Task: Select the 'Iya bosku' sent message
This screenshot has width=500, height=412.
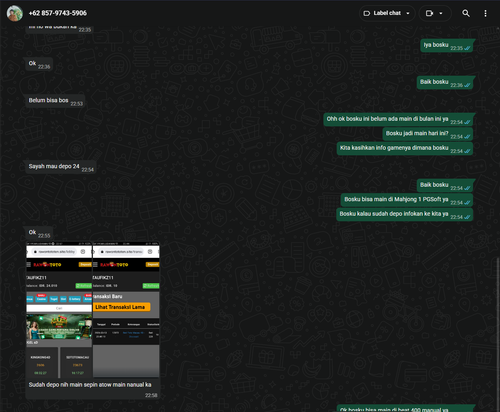Action: (447, 45)
